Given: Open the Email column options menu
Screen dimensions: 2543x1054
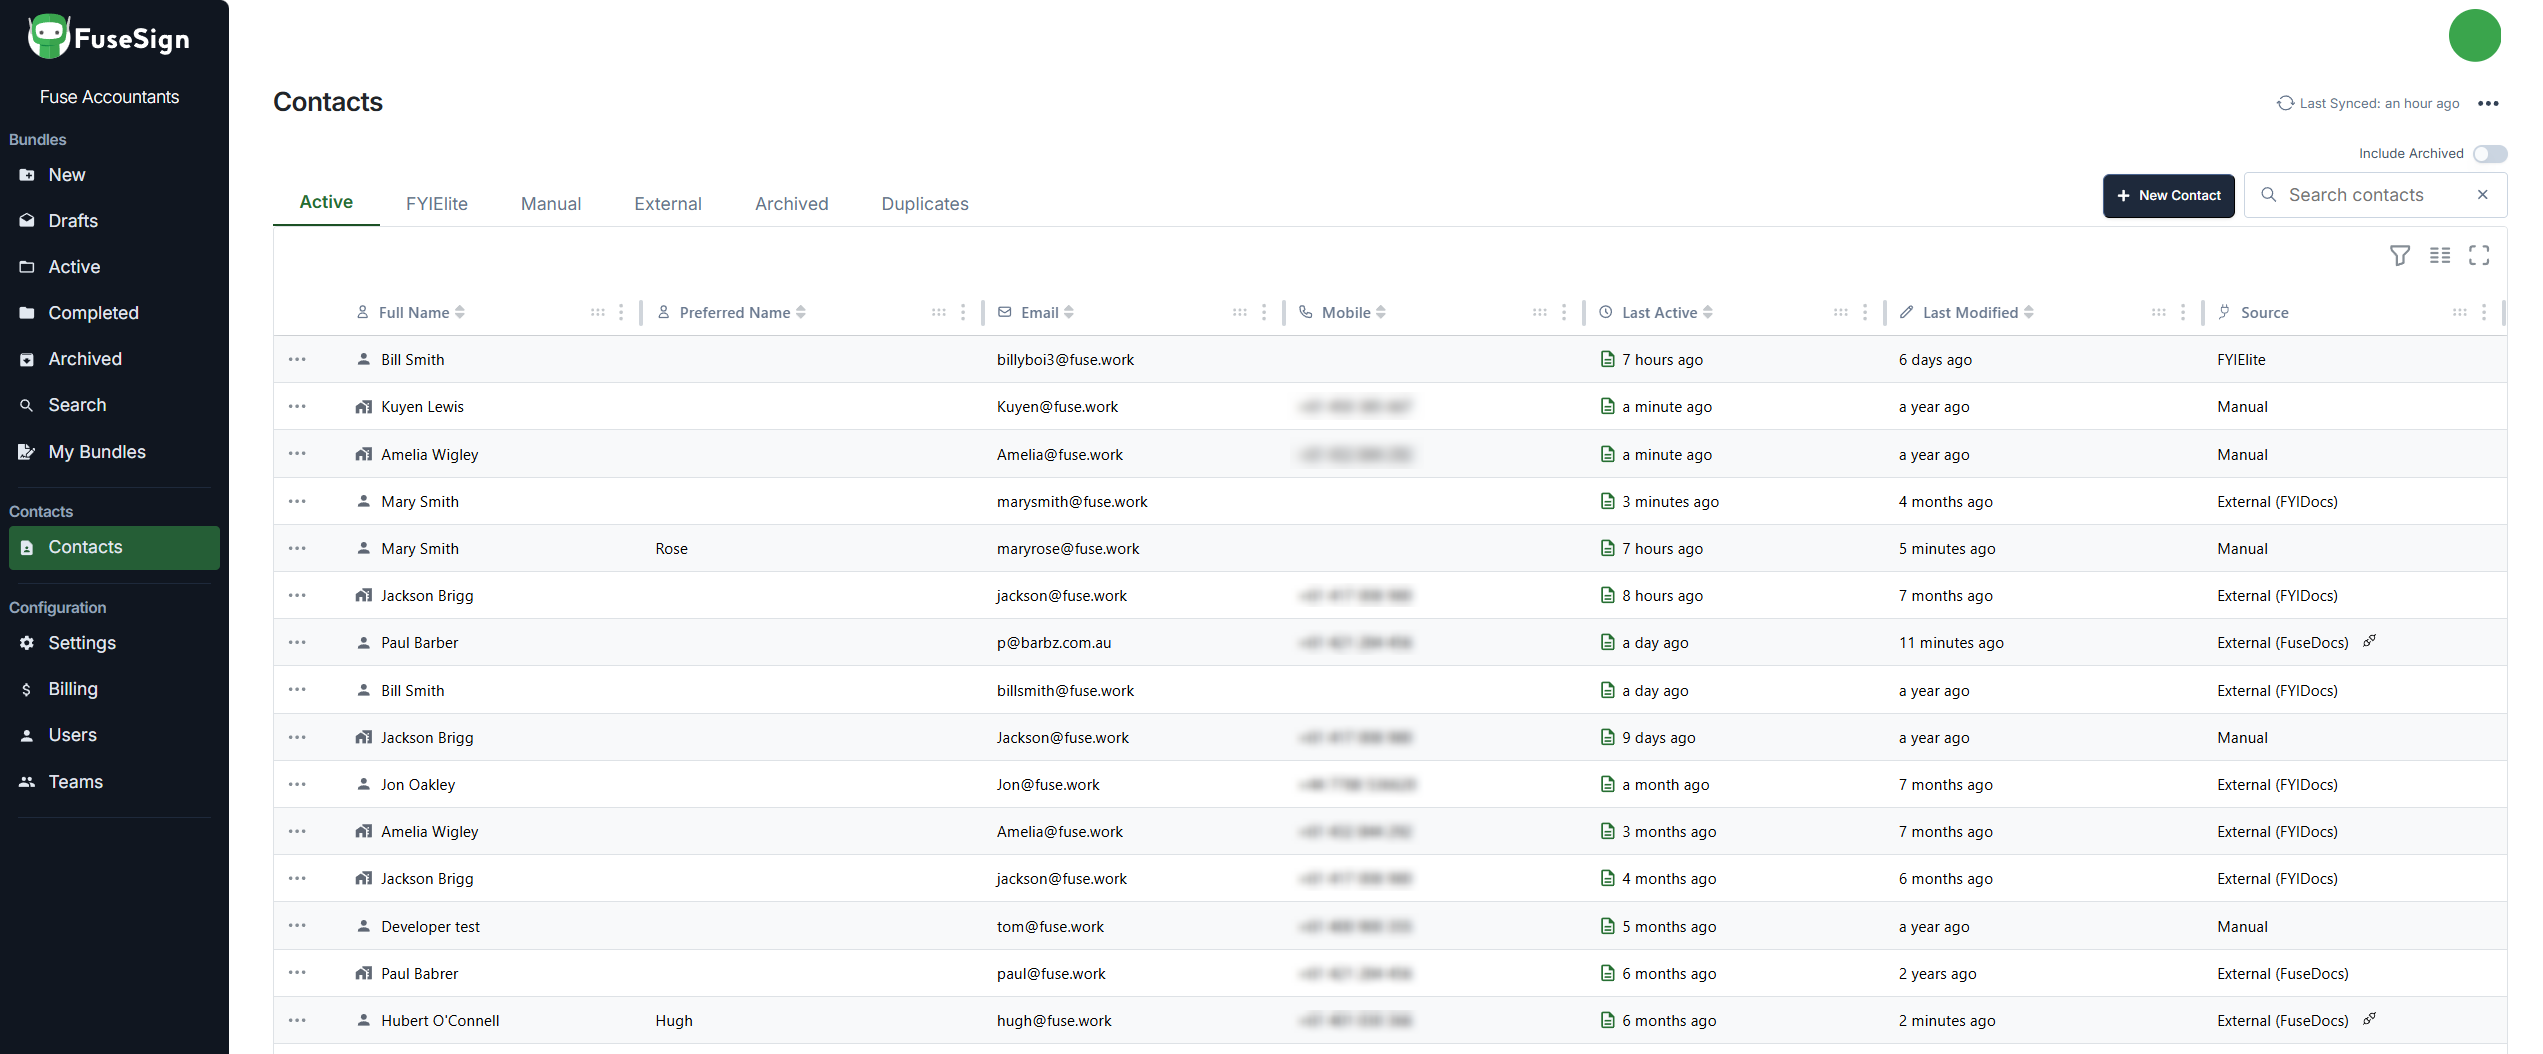Looking at the screenshot, I should pos(1264,312).
